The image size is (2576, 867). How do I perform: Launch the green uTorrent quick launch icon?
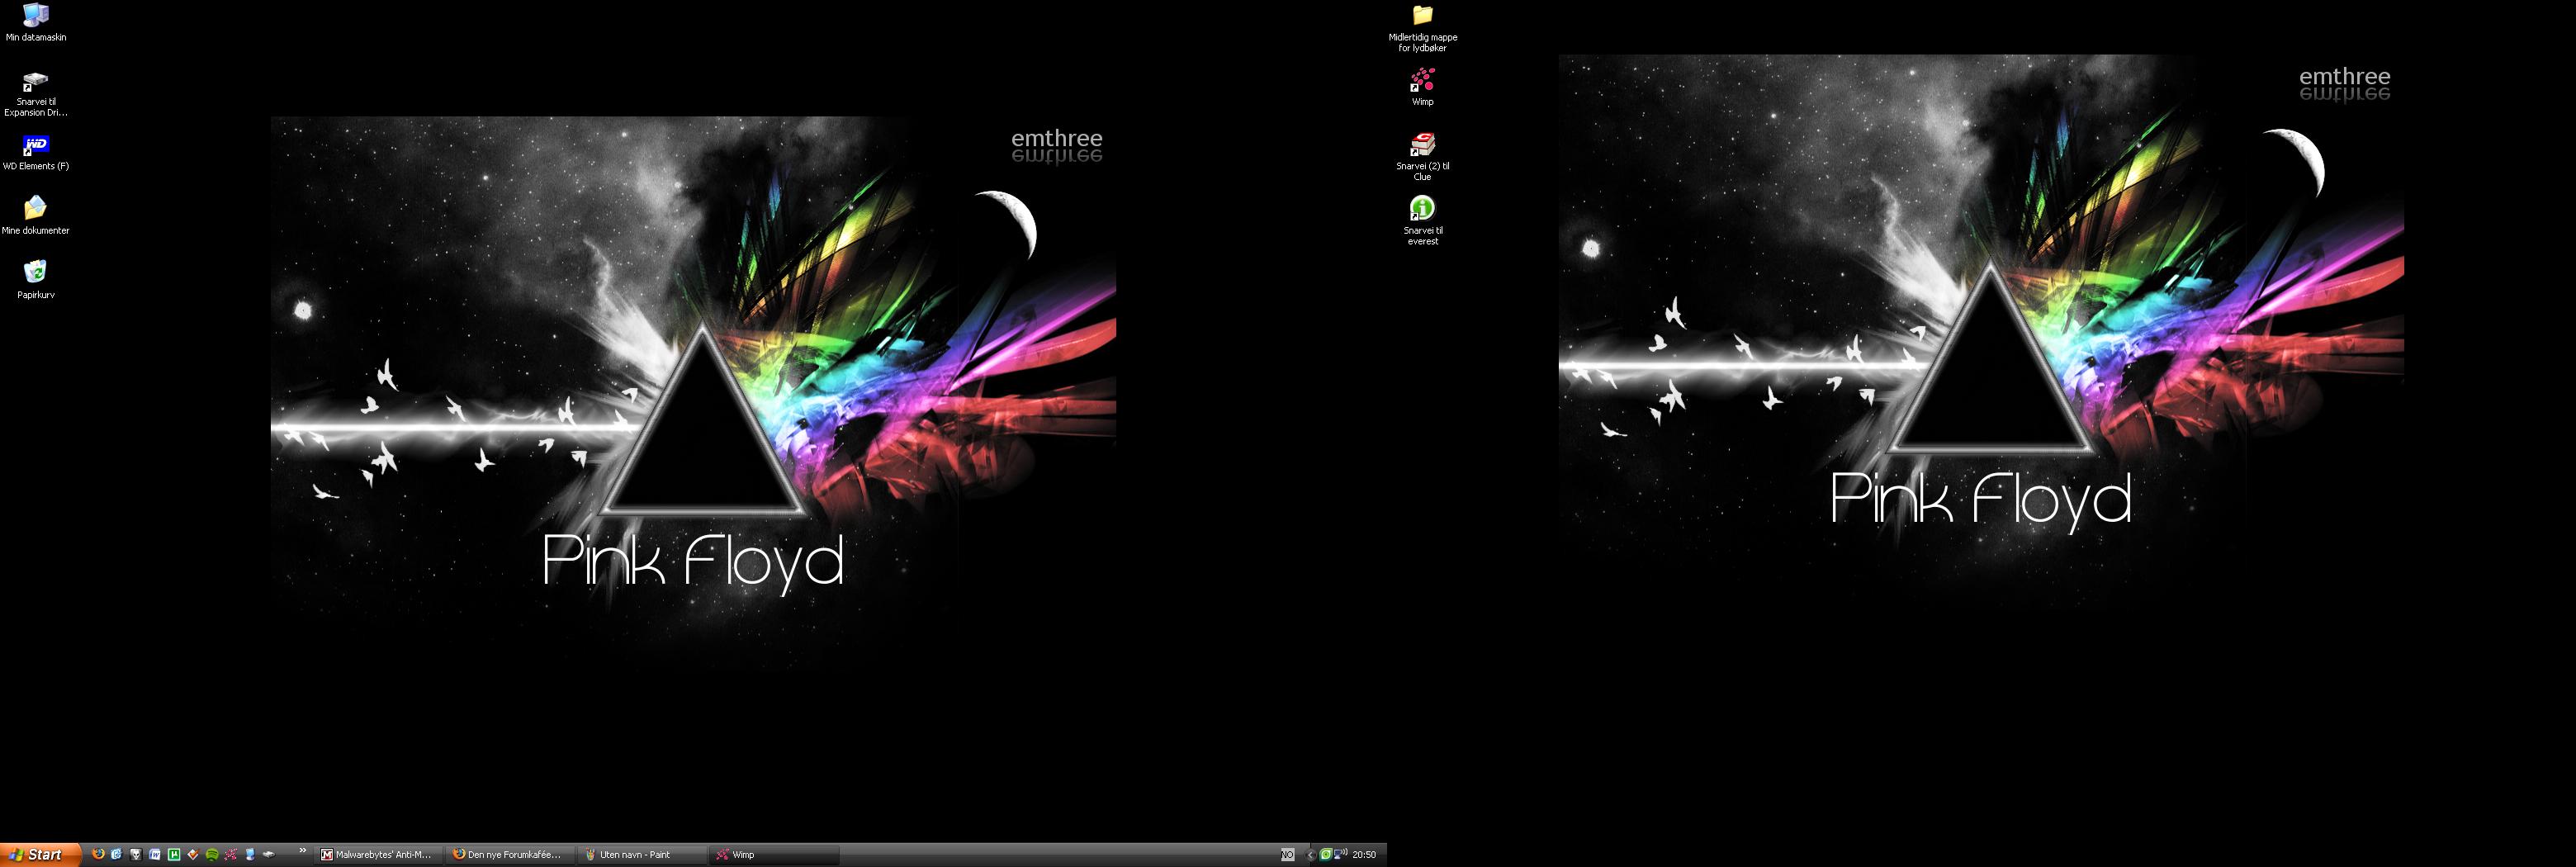(x=174, y=854)
